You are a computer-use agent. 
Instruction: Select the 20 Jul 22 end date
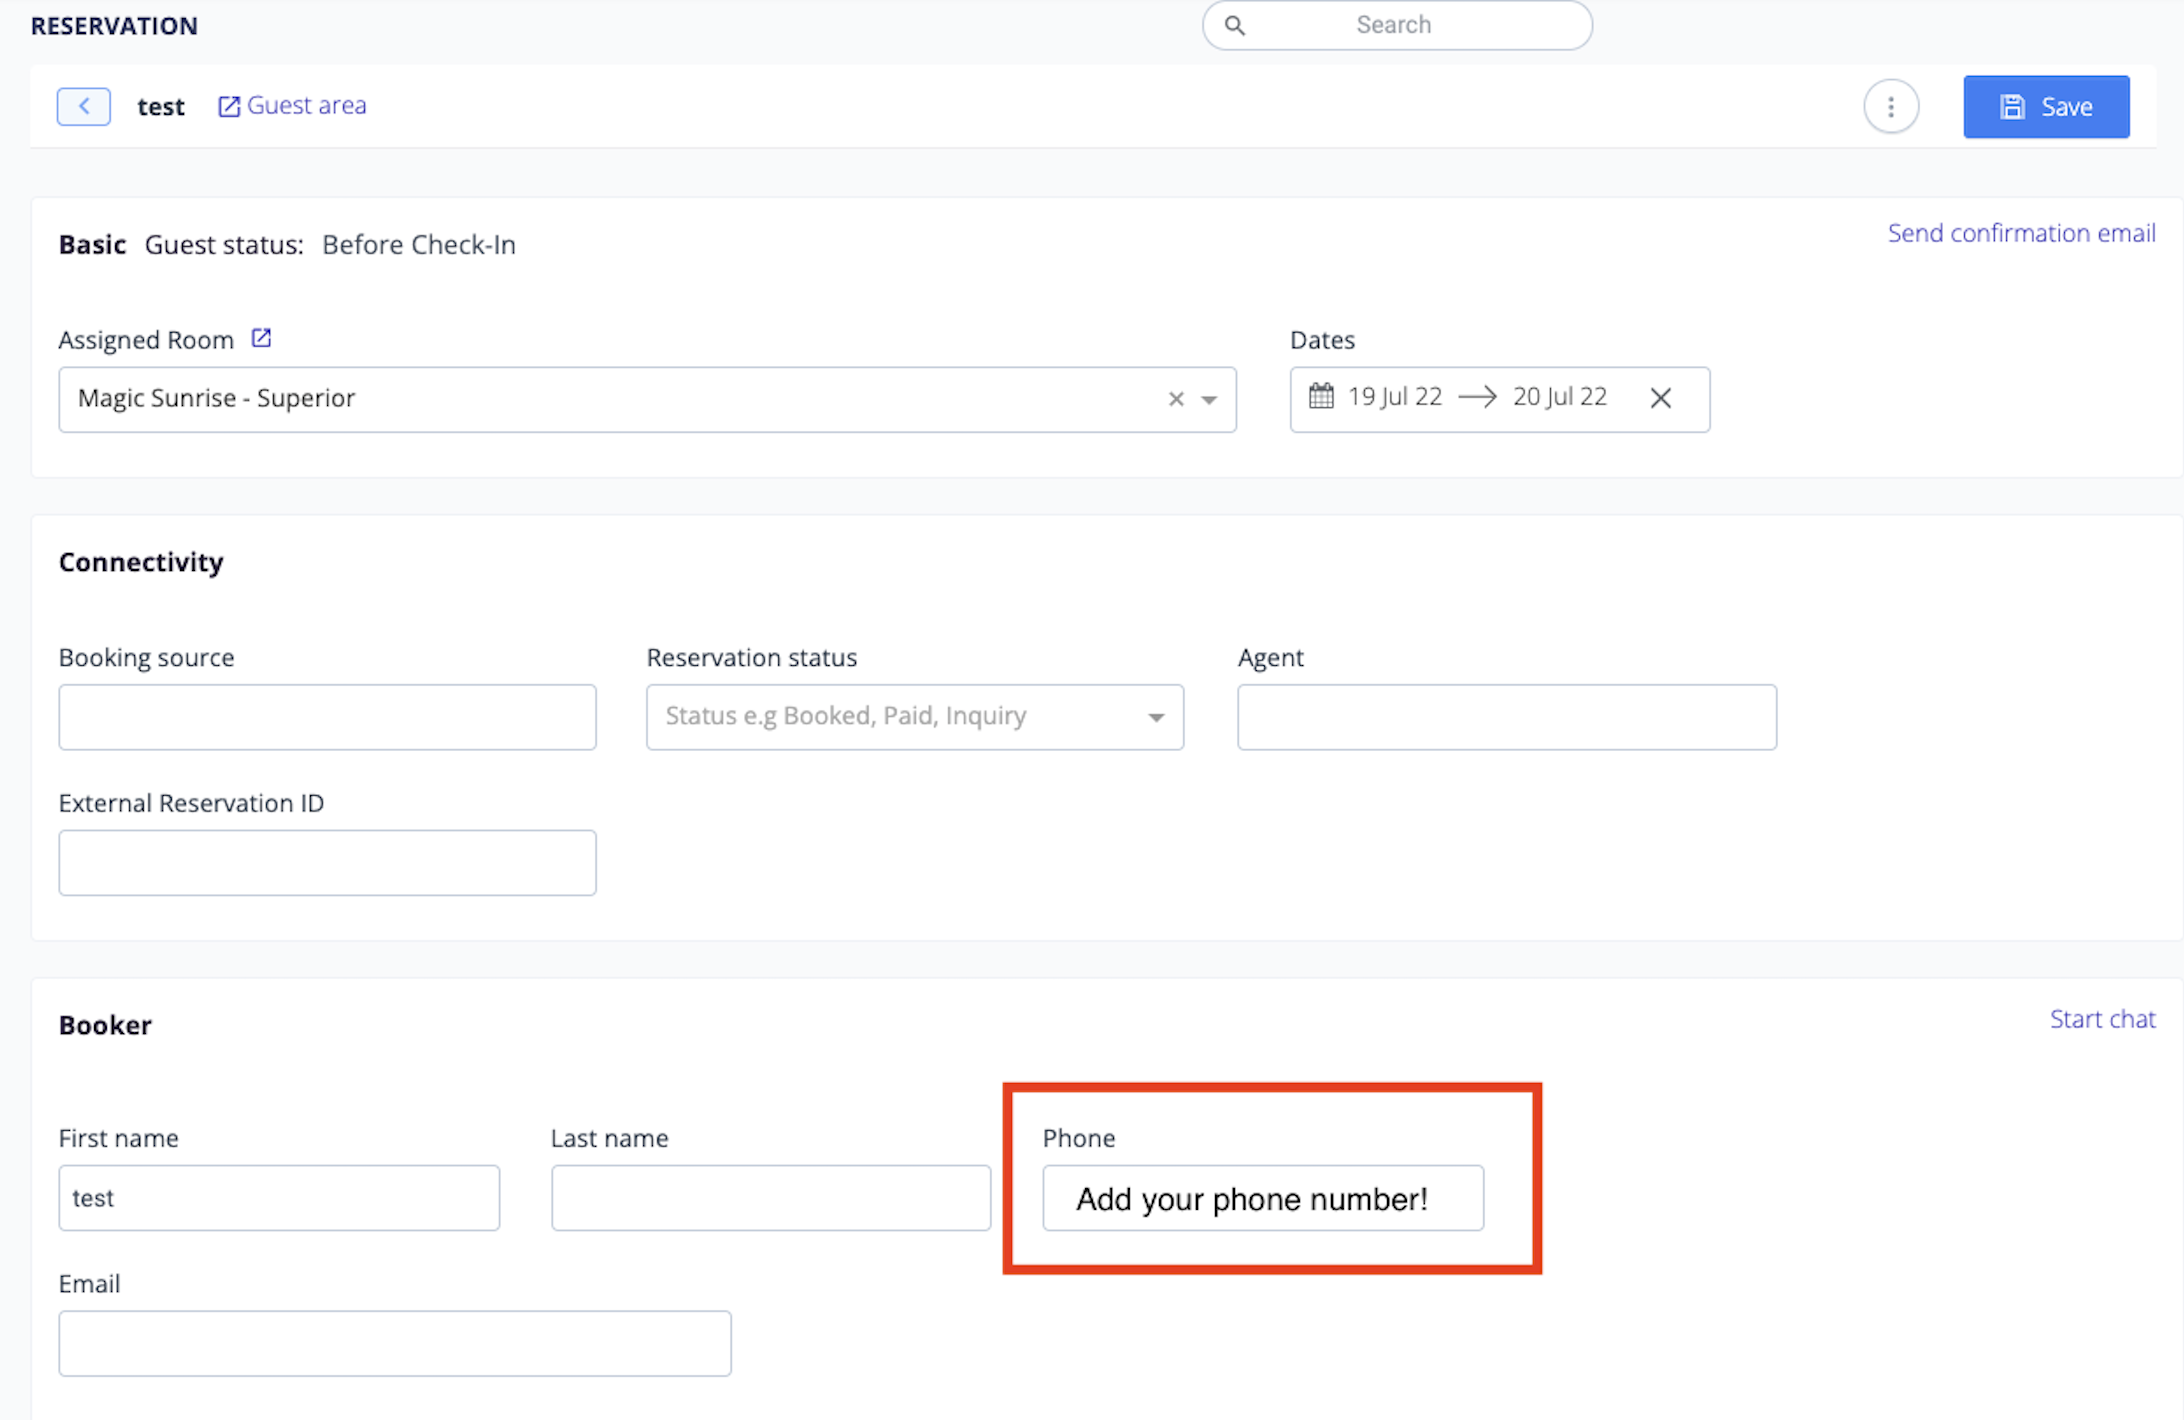tap(1560, 397)
